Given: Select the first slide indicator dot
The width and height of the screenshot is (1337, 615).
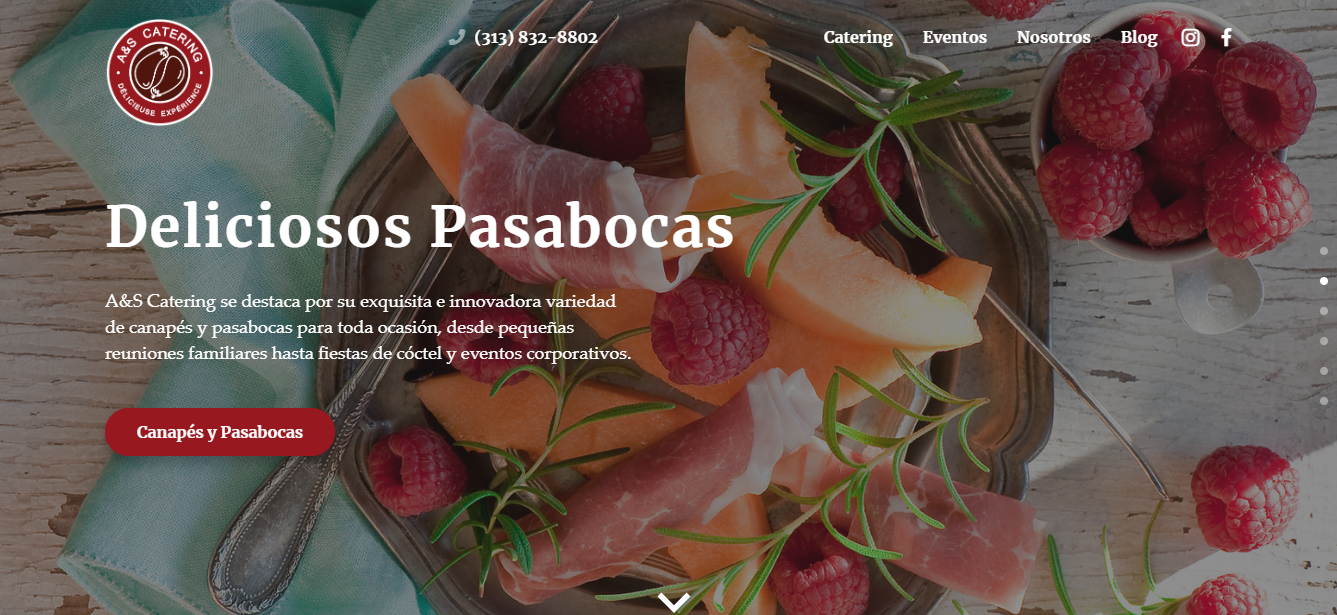Looking at the screenshot, I should (1324, 251).
